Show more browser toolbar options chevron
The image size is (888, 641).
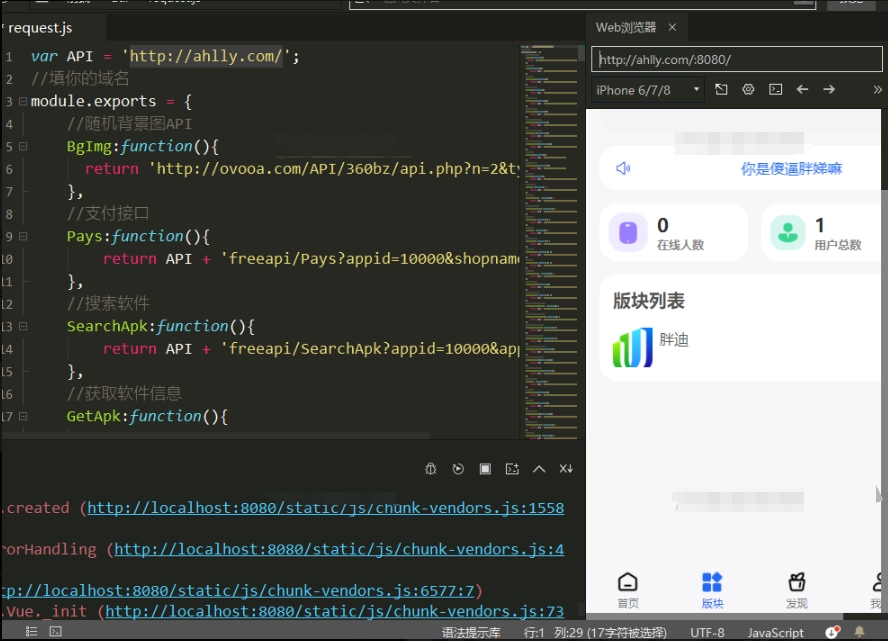pos(877,89)
